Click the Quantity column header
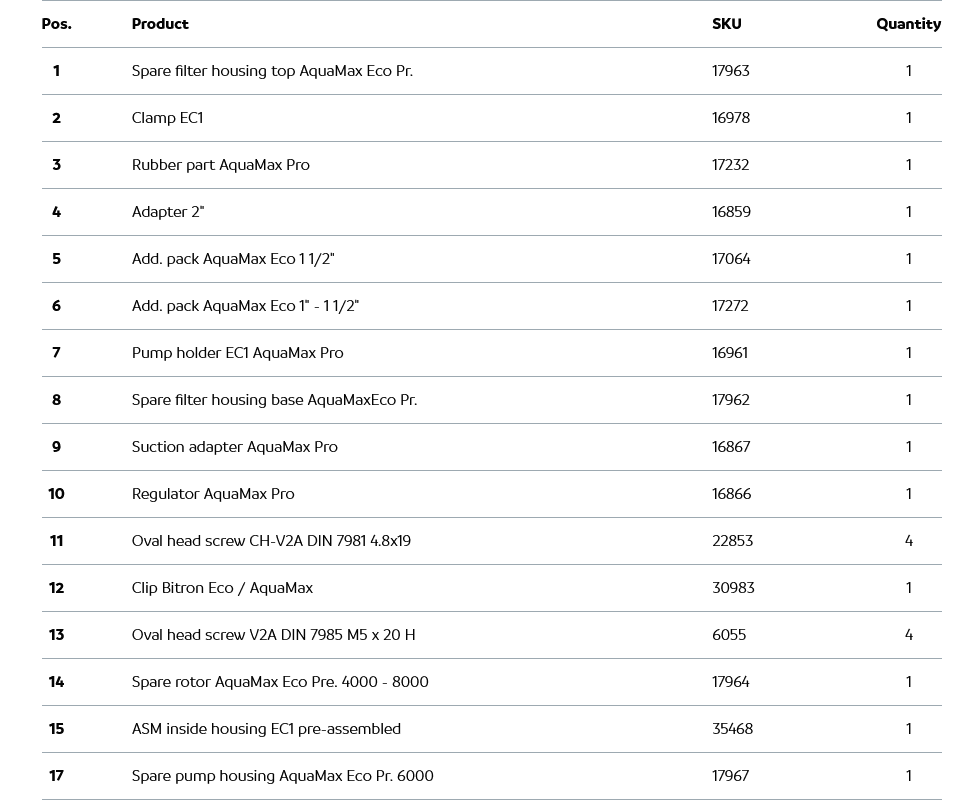 coord(908,24)
